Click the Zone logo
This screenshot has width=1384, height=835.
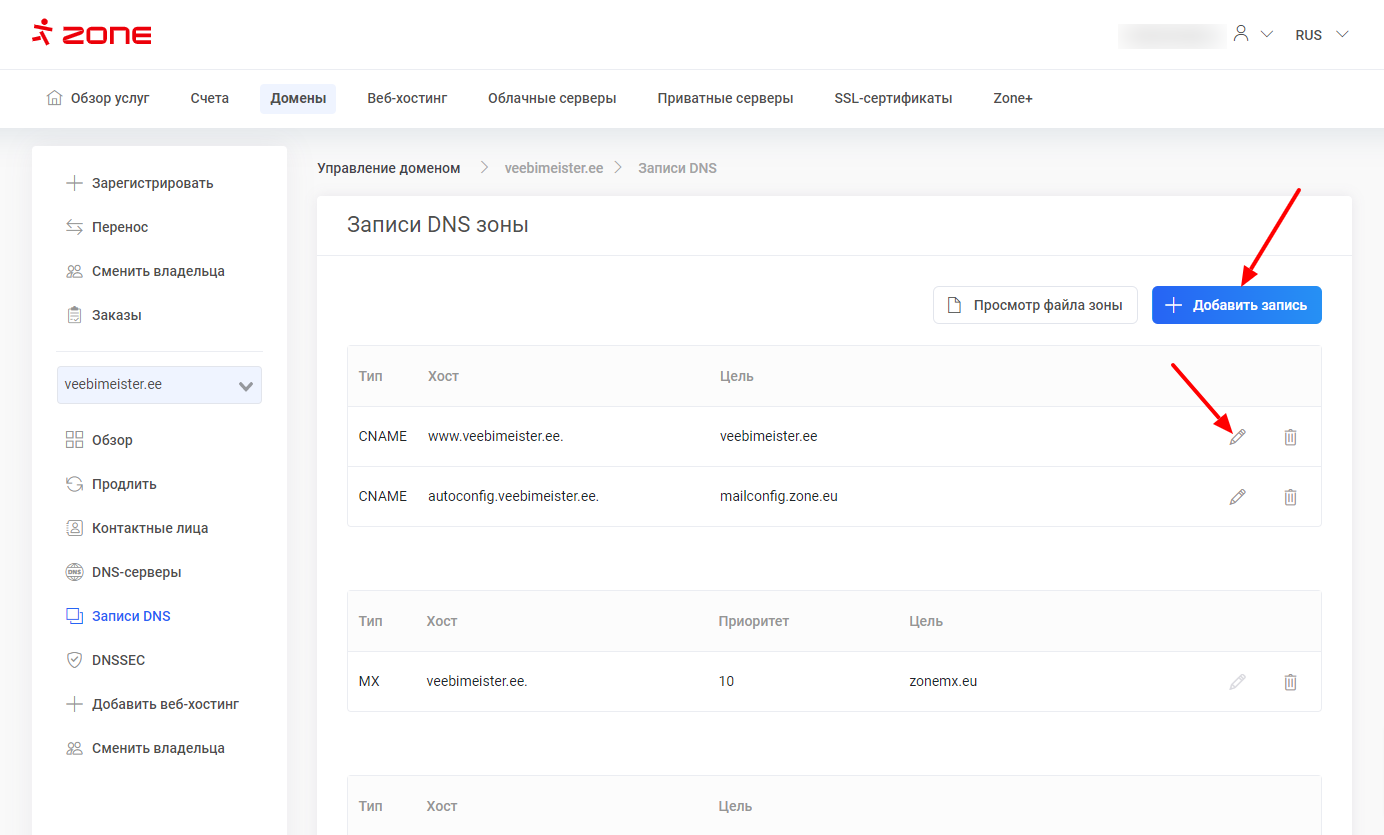[x=92, y=34]
